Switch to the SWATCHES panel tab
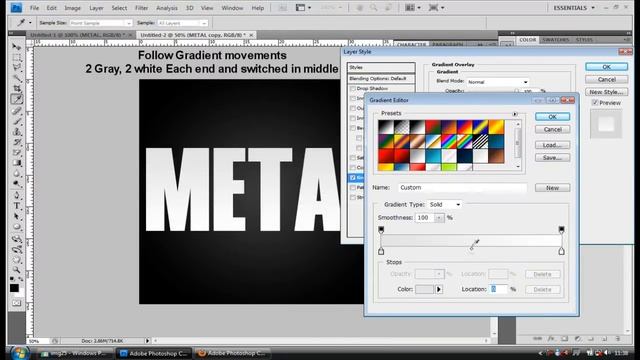 (x=556, y=40)
